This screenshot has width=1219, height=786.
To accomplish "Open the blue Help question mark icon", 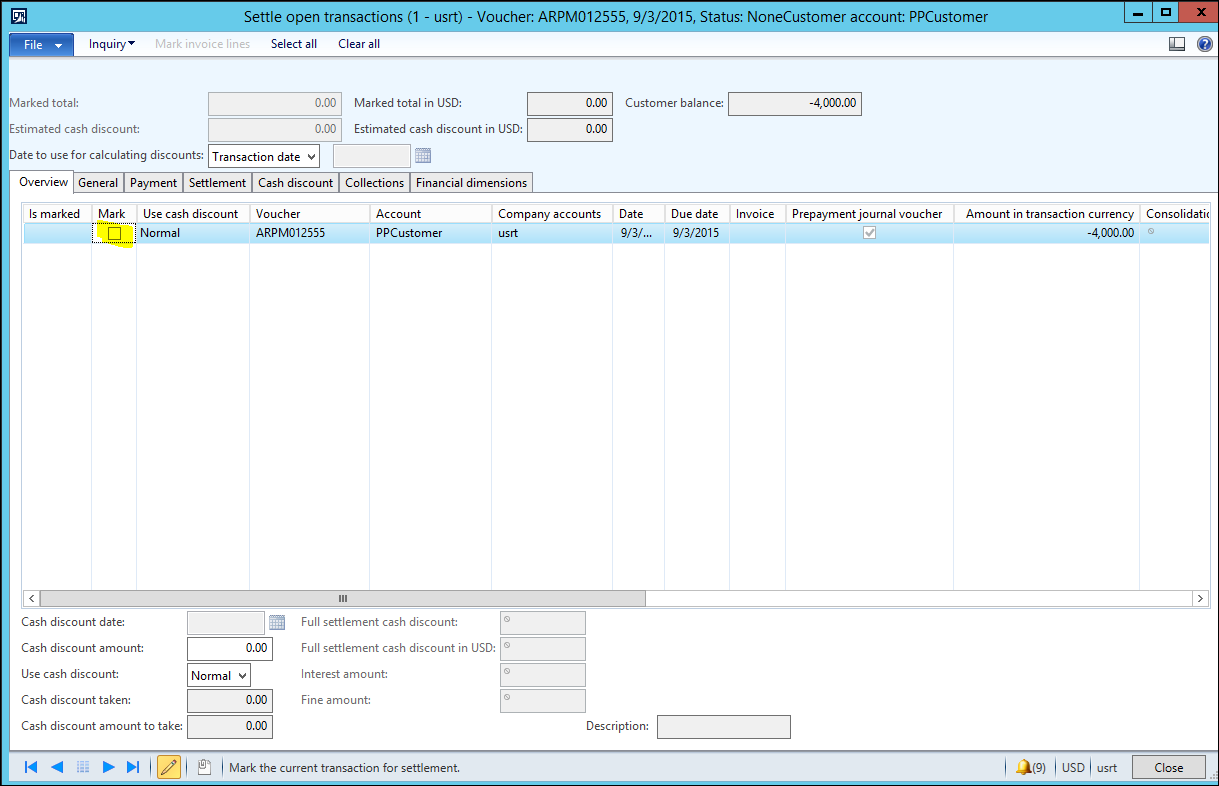I will 1204,44.
